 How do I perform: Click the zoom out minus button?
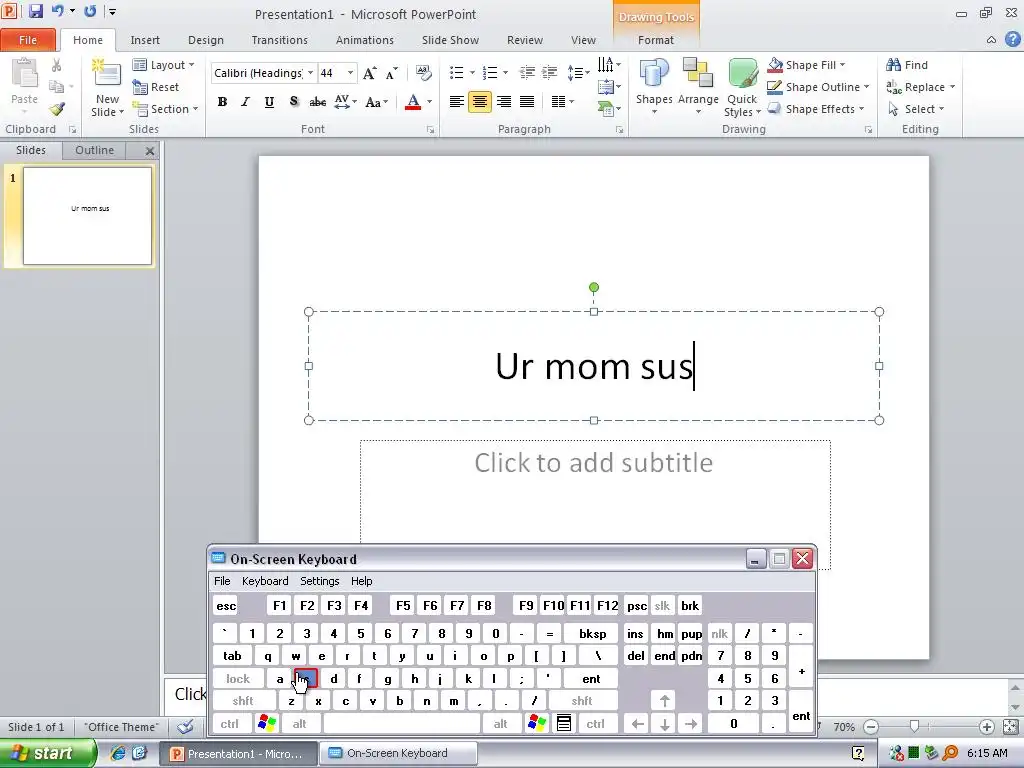pyautogui.click(x=871, y=726)
